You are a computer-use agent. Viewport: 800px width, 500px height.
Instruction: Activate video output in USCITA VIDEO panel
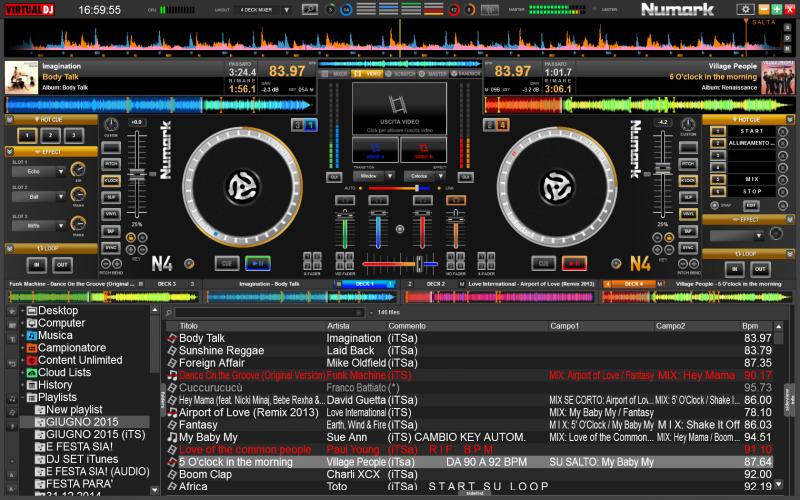pyautogui.click(x=399, y=109)
